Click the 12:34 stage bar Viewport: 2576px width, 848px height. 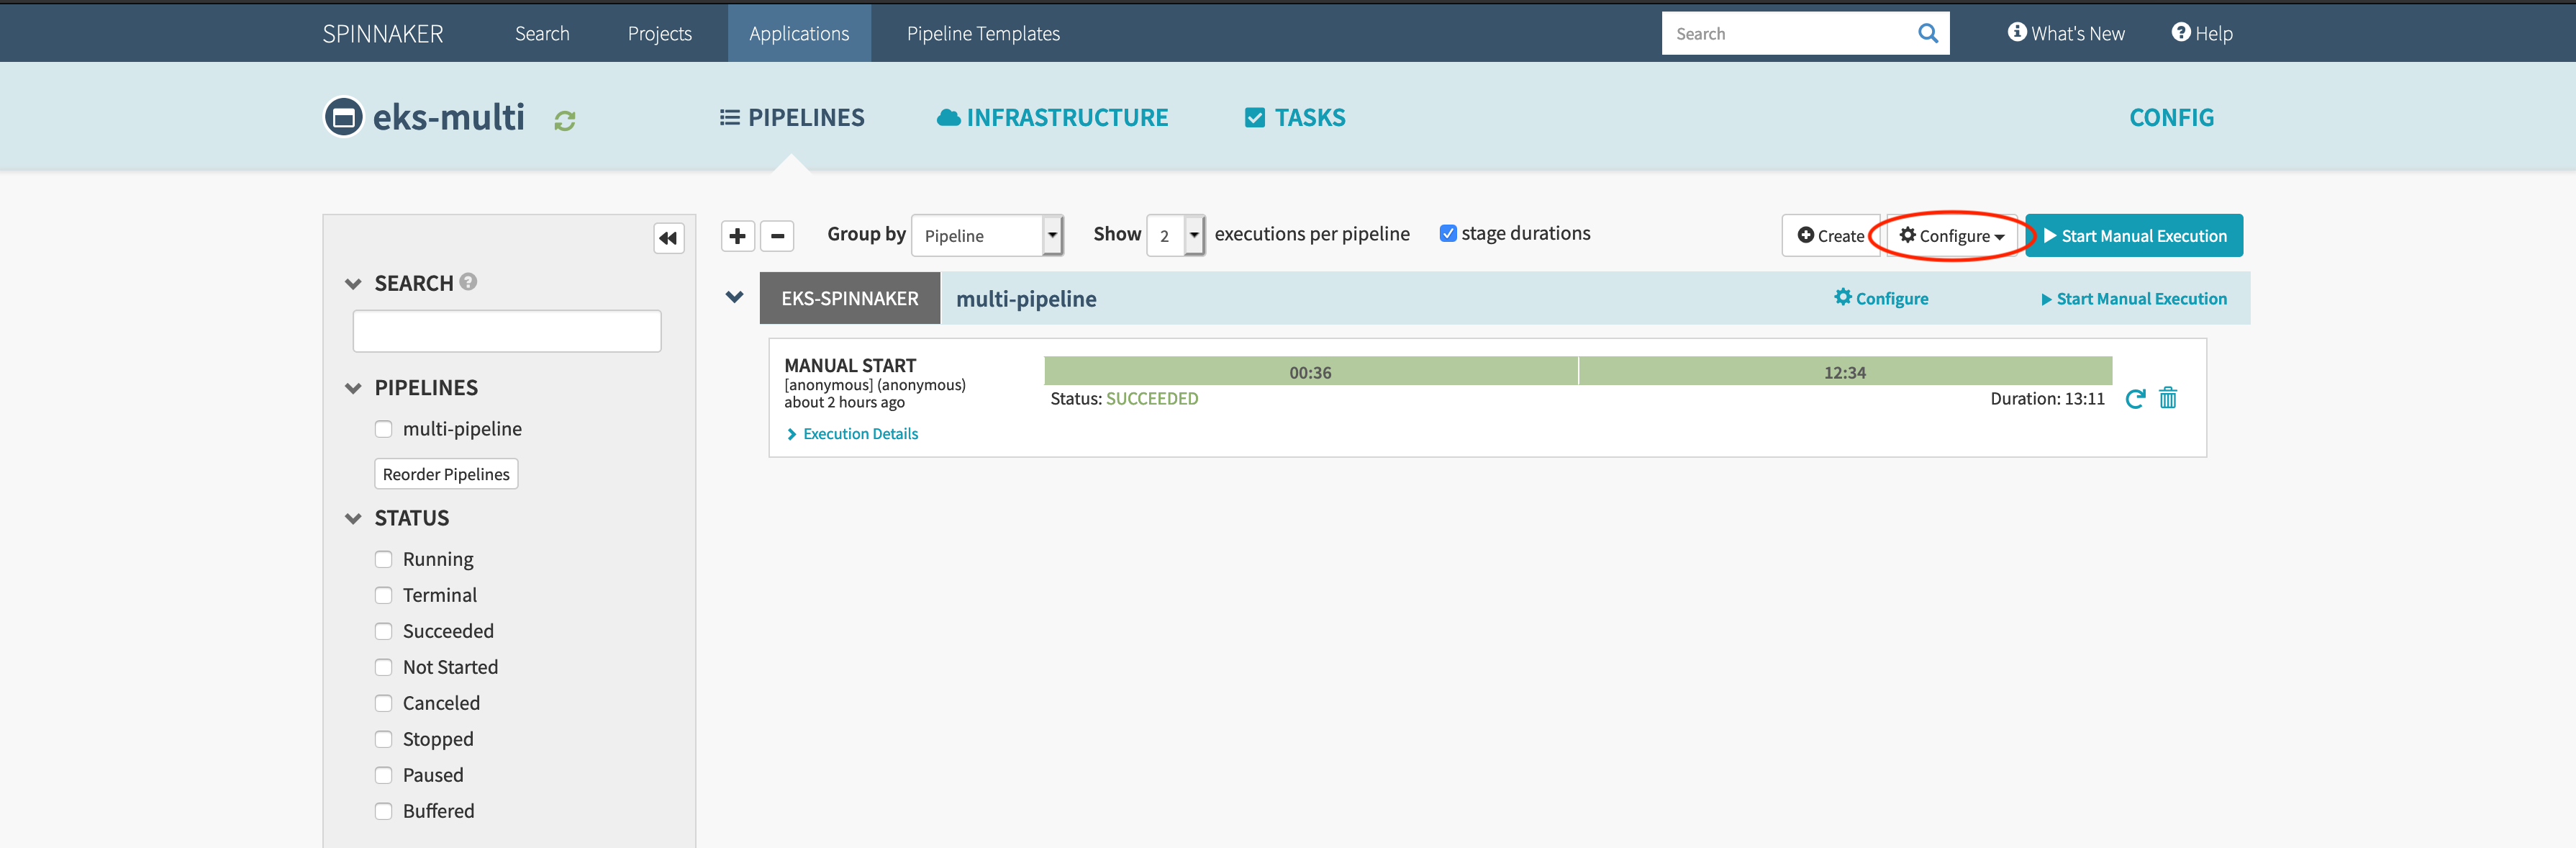1845,372
